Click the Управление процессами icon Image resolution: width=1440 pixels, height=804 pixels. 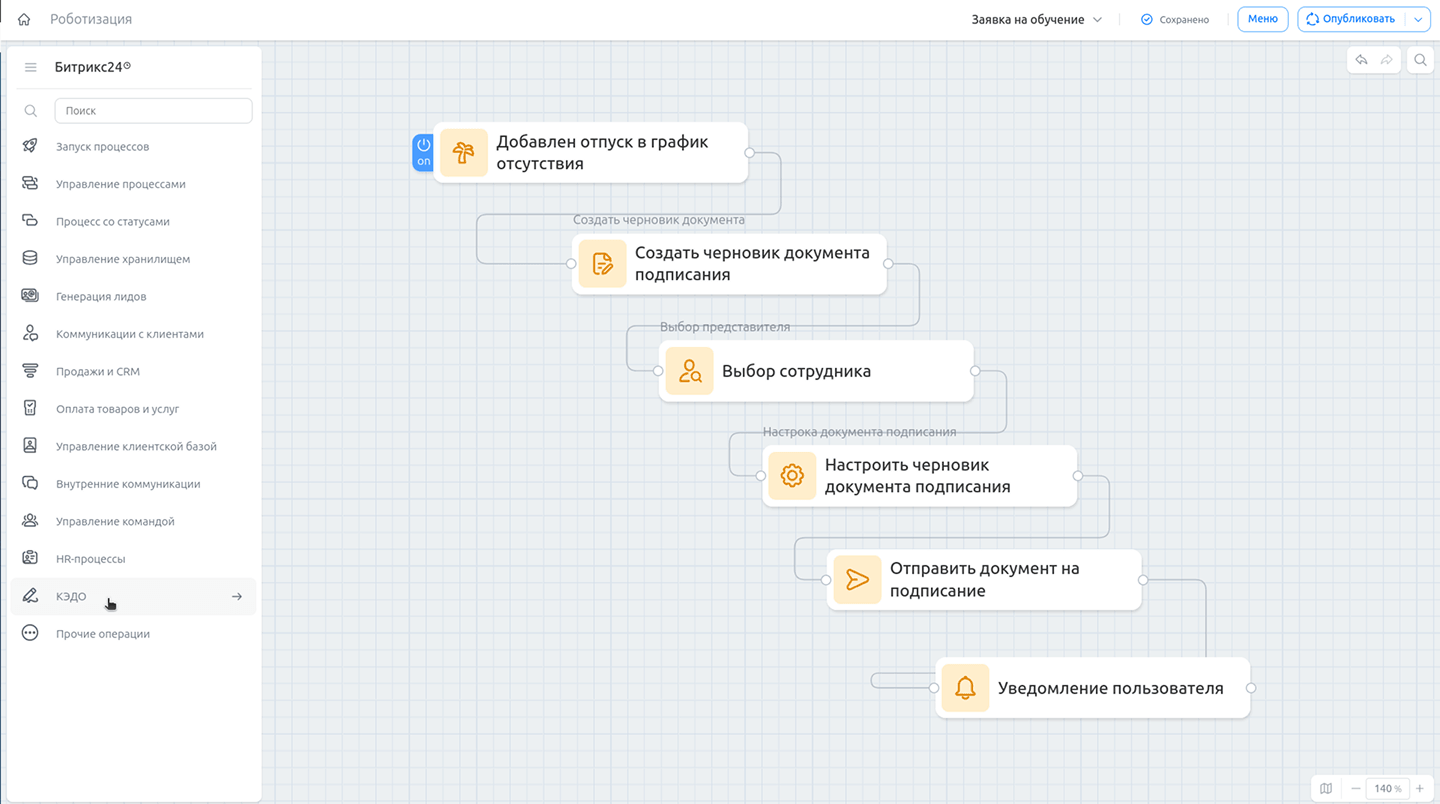coord(30,183)
